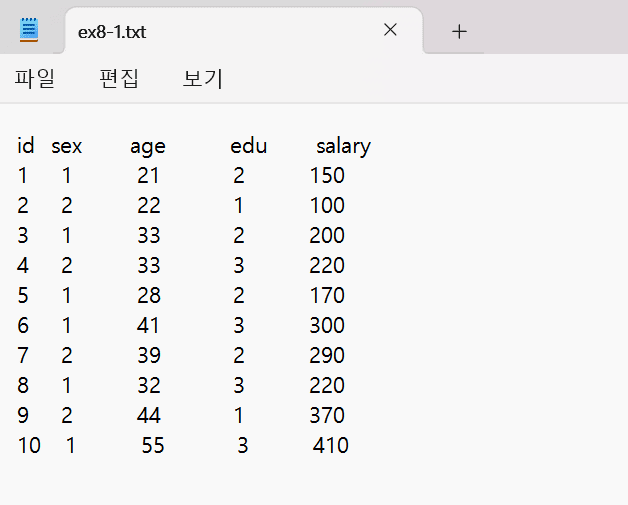
Task: Place cursor on the 'edu' header
Action: click(x=248, y=146)
